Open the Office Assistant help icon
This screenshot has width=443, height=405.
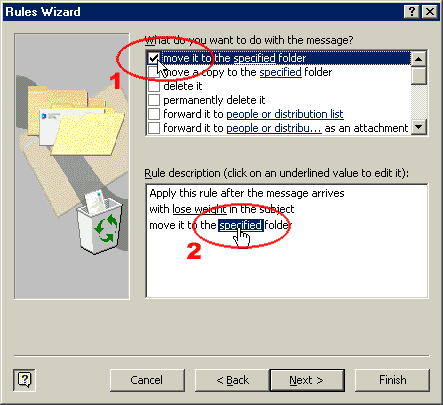click(24, 380)
